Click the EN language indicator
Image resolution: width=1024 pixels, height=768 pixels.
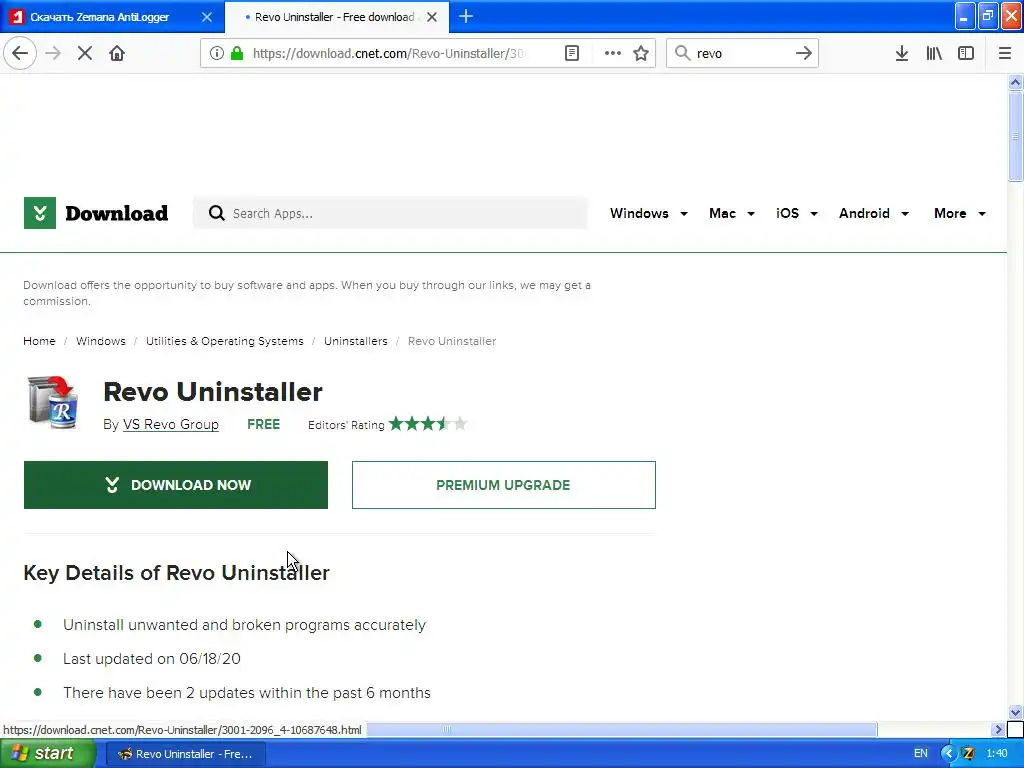(921, 753)
